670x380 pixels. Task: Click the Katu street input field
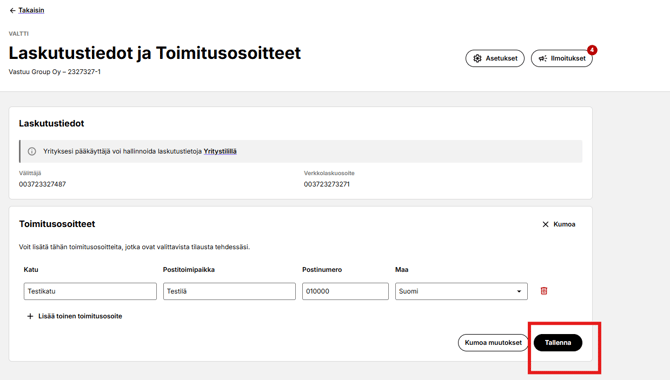[90, 291]
